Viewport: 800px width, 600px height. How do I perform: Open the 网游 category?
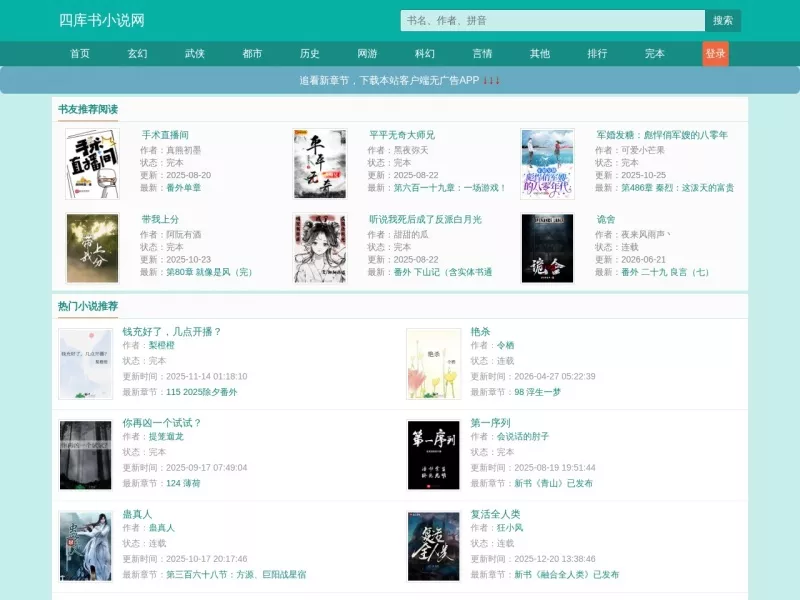point(367,54)
